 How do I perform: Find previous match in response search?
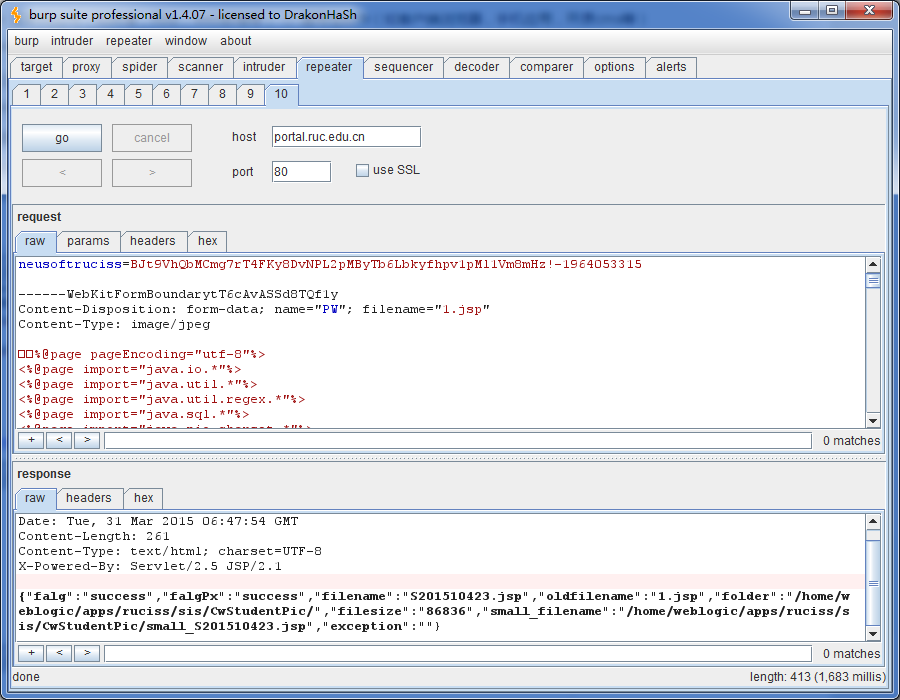tap(59, 654)
